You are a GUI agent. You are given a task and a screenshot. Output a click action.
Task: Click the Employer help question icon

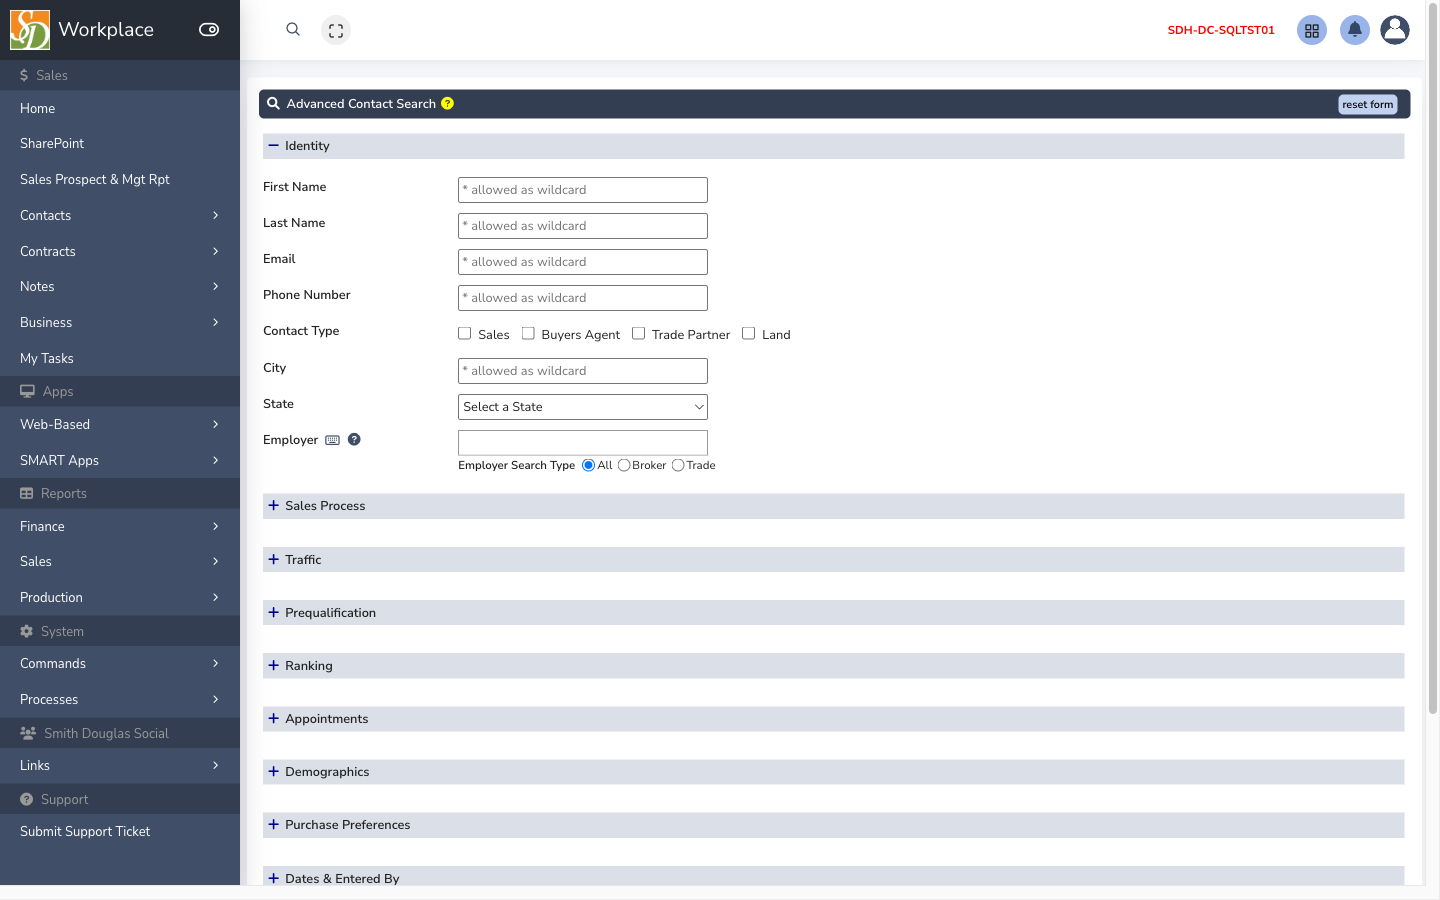pos(354,439)
